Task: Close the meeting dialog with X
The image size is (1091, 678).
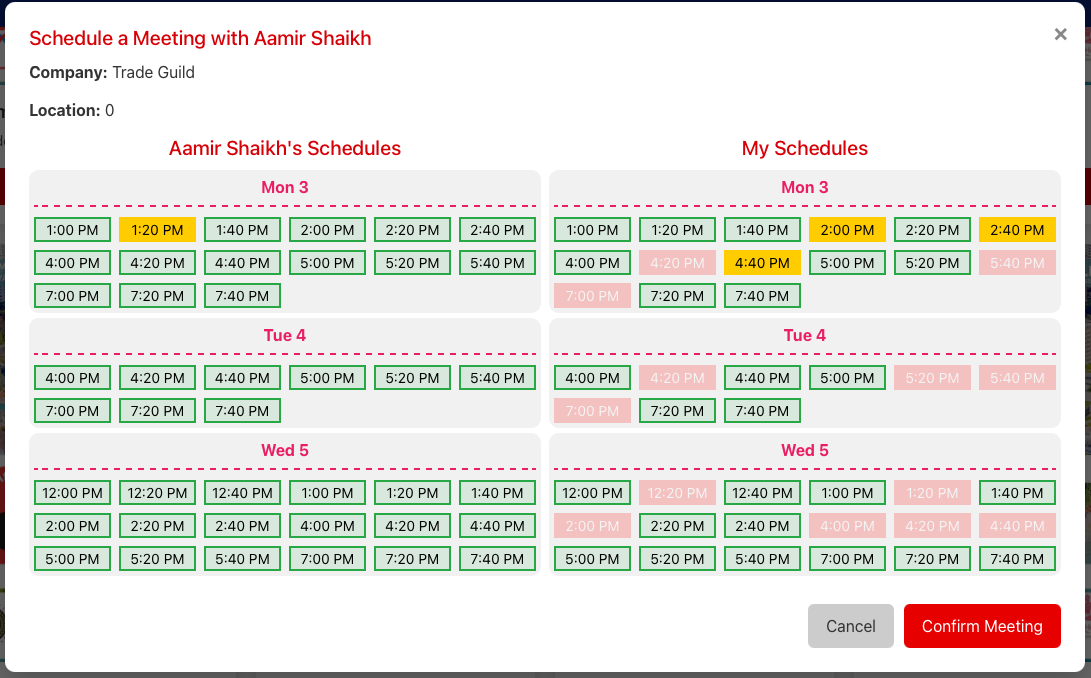Action: tap(1060, 34)
